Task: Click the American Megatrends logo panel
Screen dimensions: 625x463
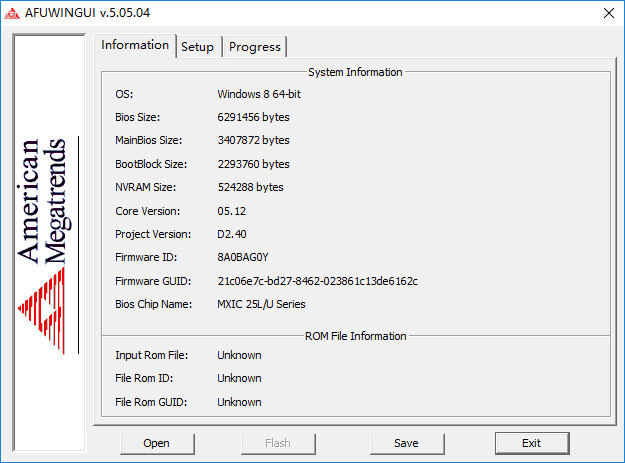Action: click(49, 243)
